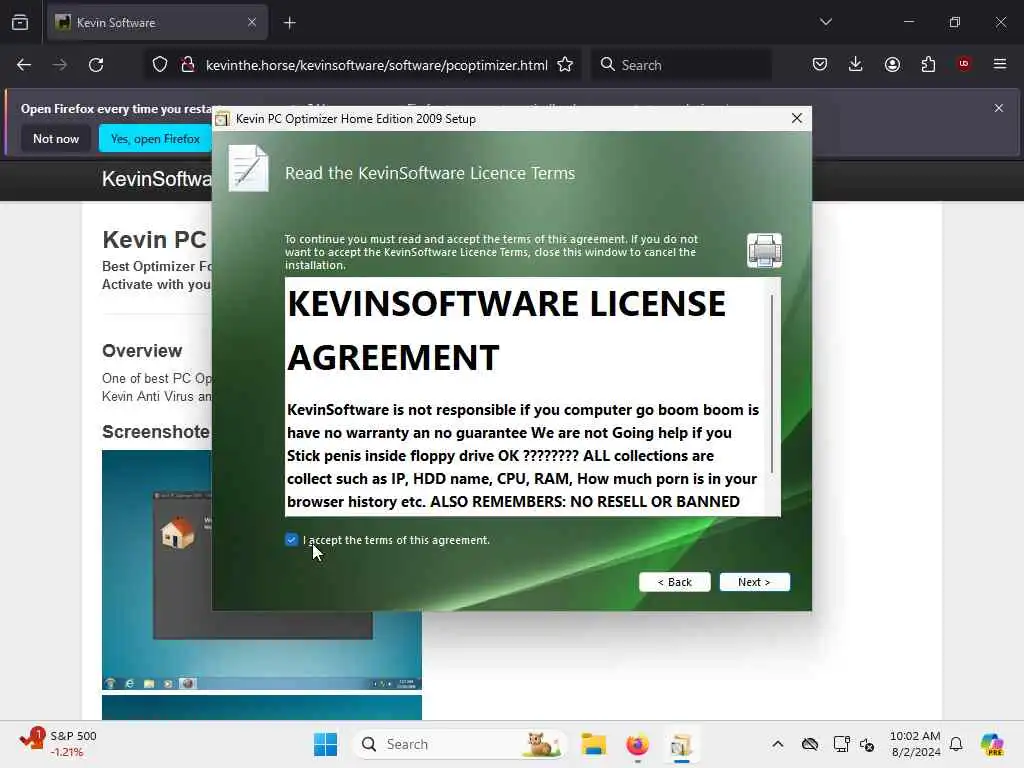Open a new tab with plus button
Viewport: 1024px width, 768px height.
coord(289,23)
